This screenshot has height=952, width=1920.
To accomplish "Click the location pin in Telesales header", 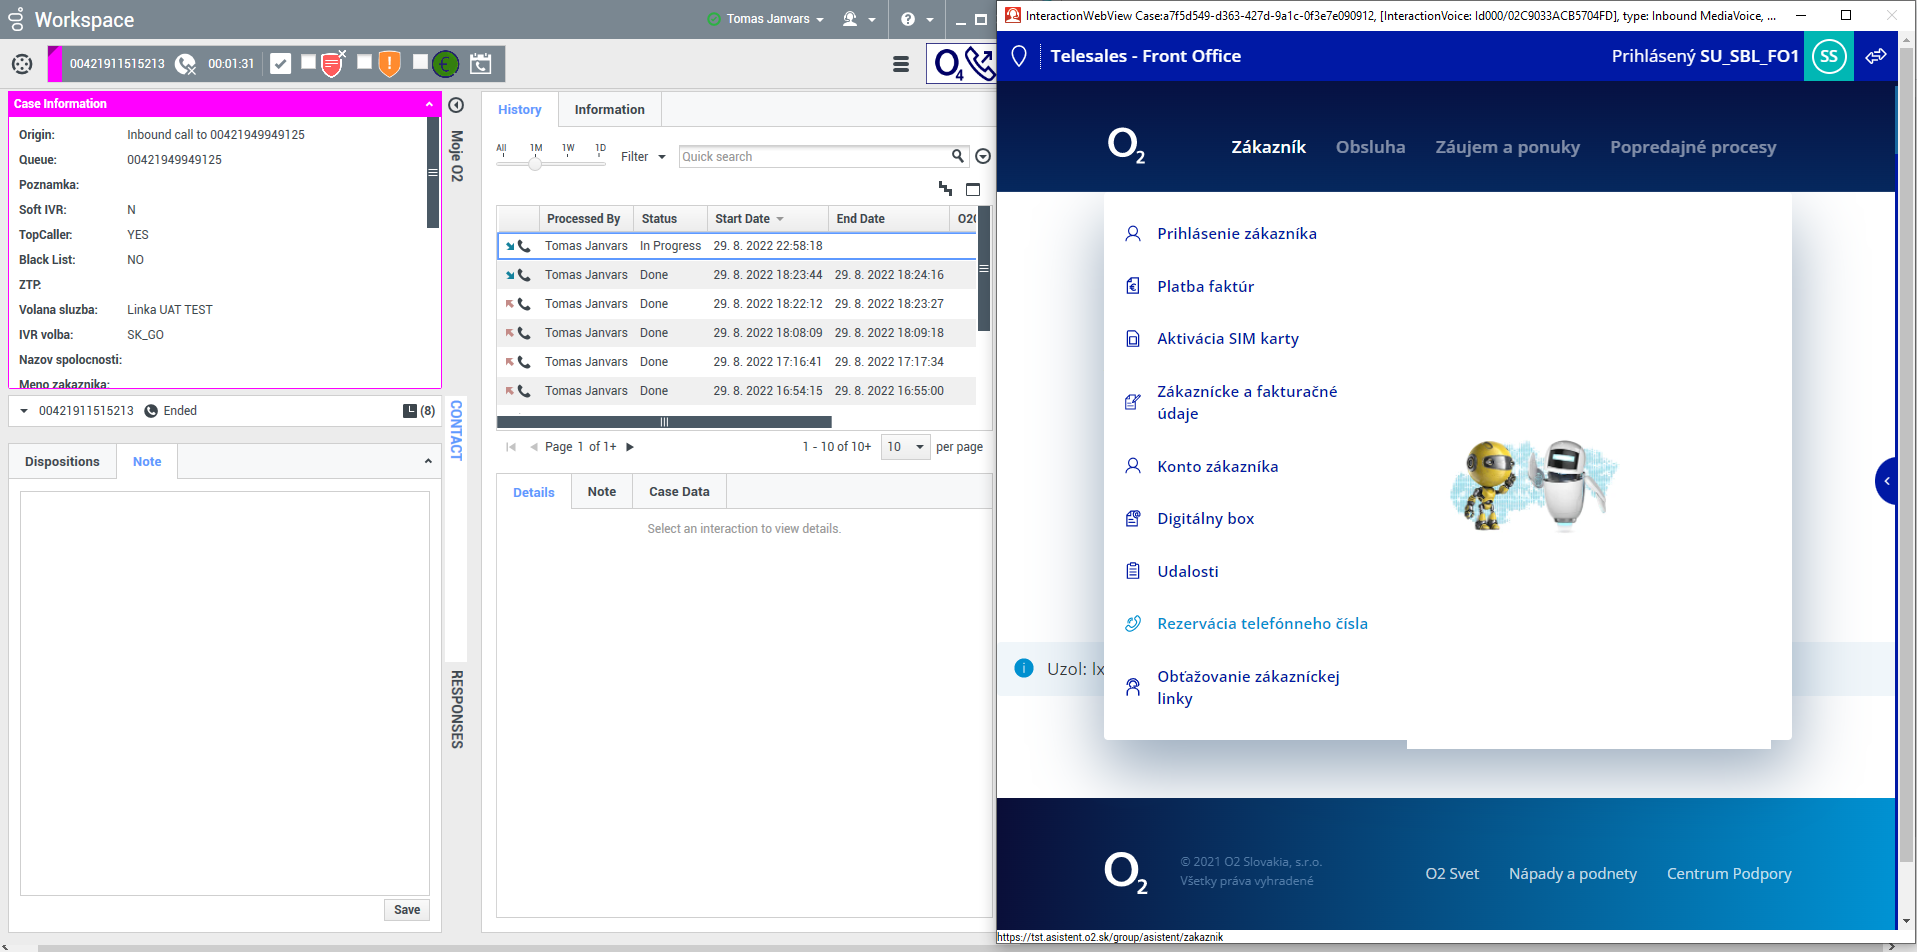I will coord(1019,56).
